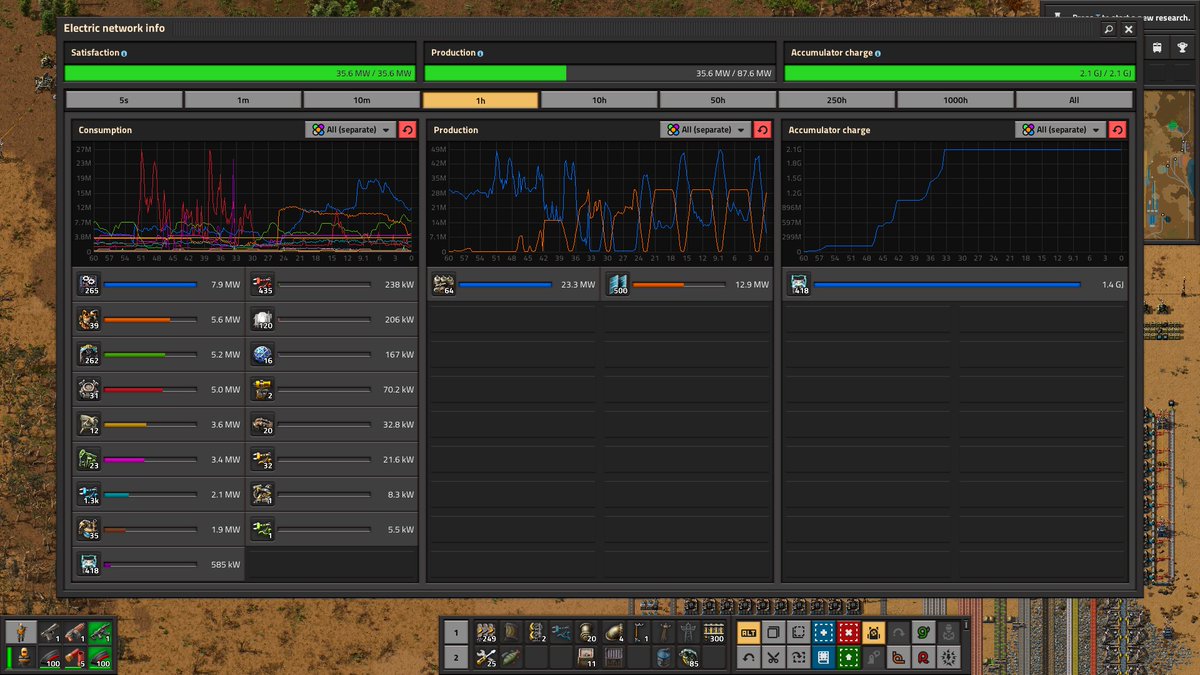This screenshot has width=1200, height=675.
Task: Click the consumer icon with count 435
Action: point(262,285)
